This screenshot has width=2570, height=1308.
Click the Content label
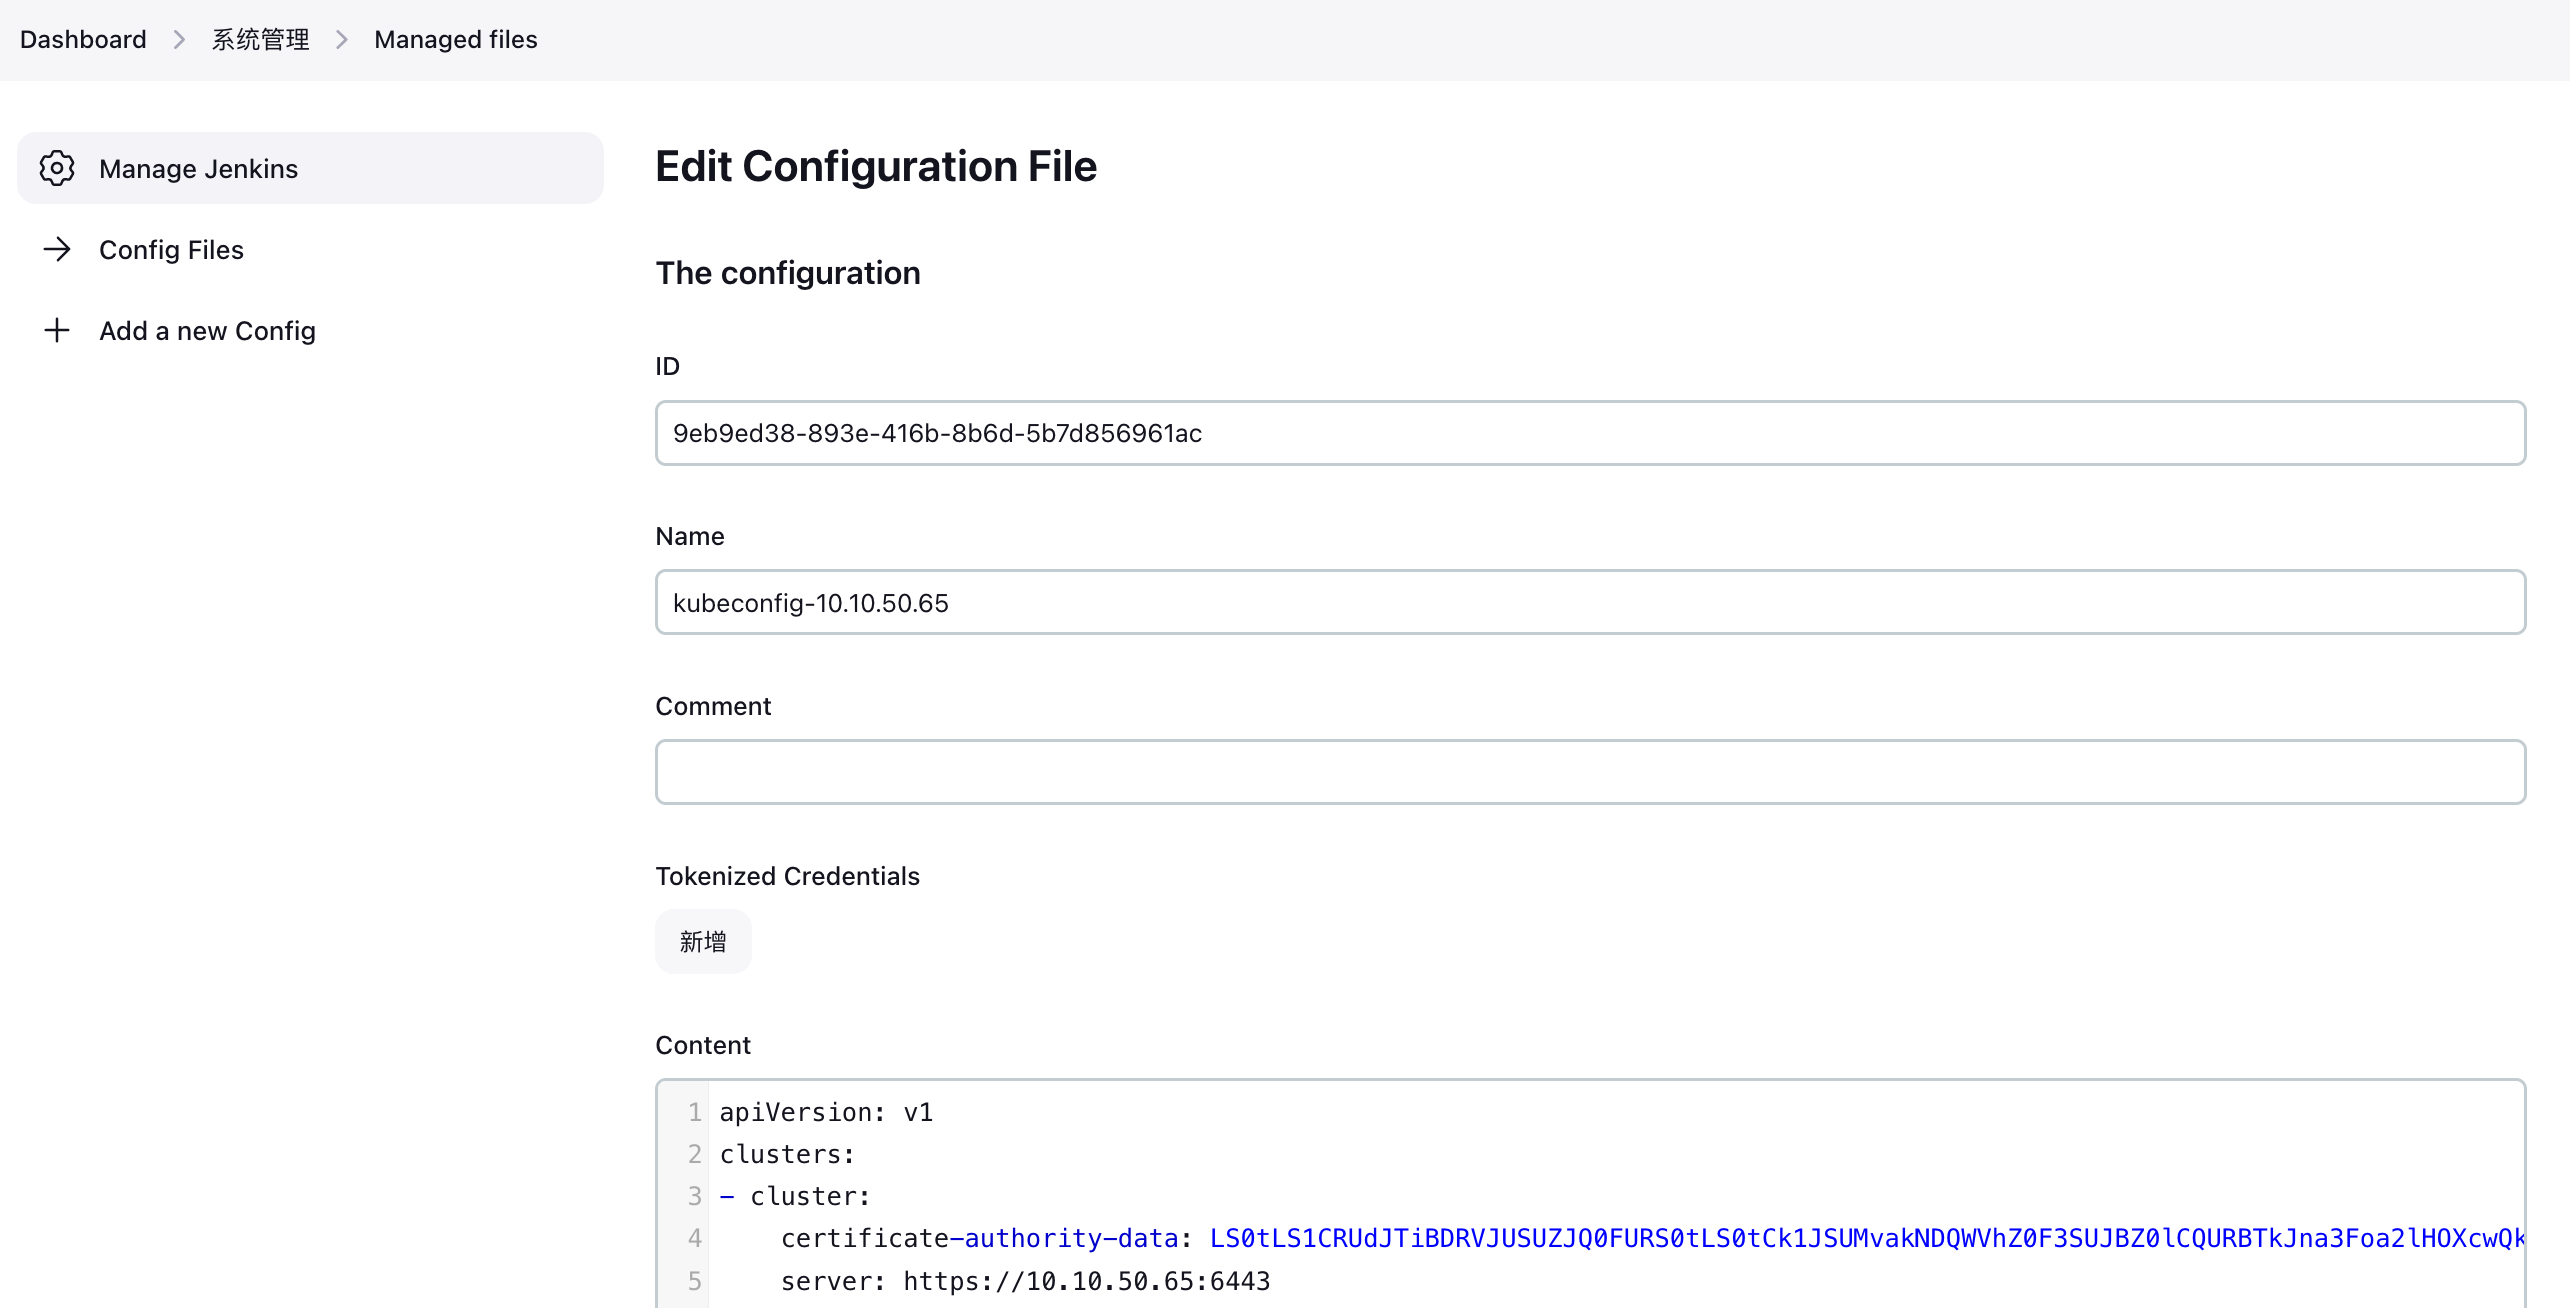[x=703, y=1045]
